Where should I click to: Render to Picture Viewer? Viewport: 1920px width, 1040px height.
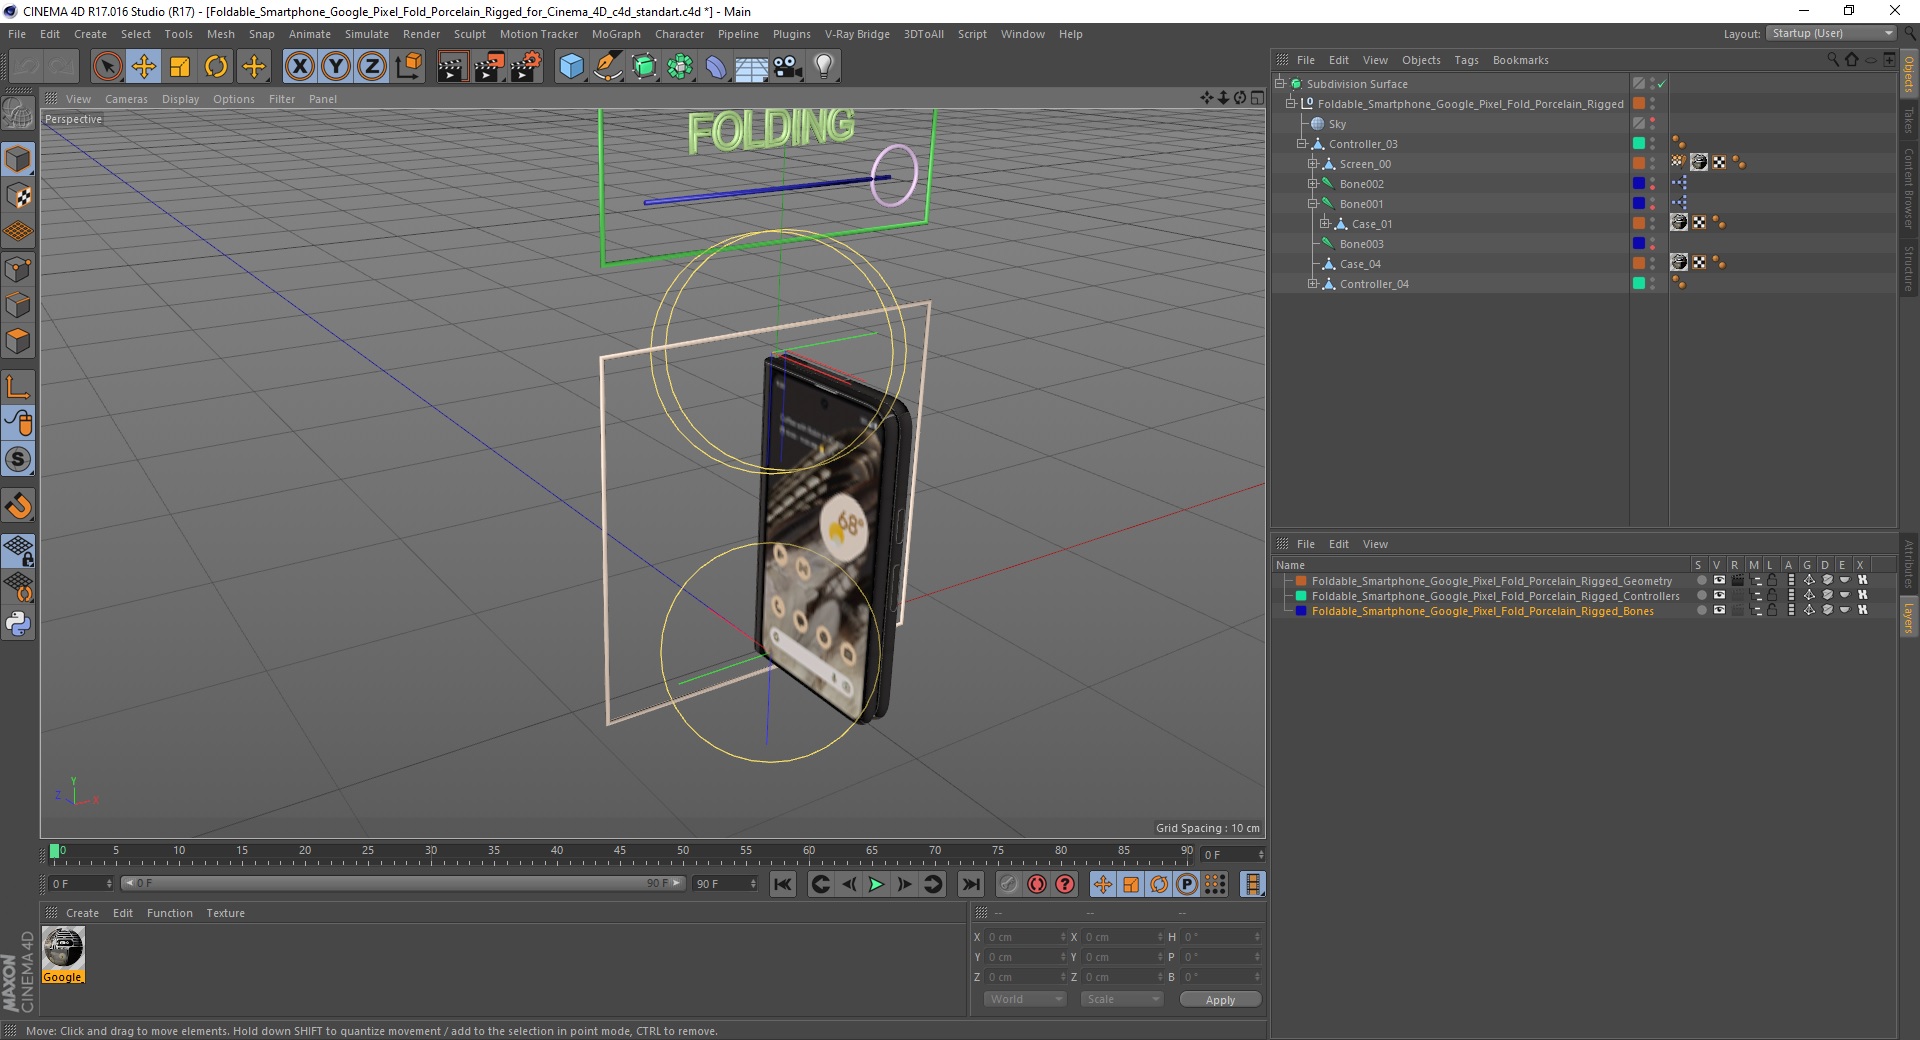pyautogui.click(x=488, y=67)
